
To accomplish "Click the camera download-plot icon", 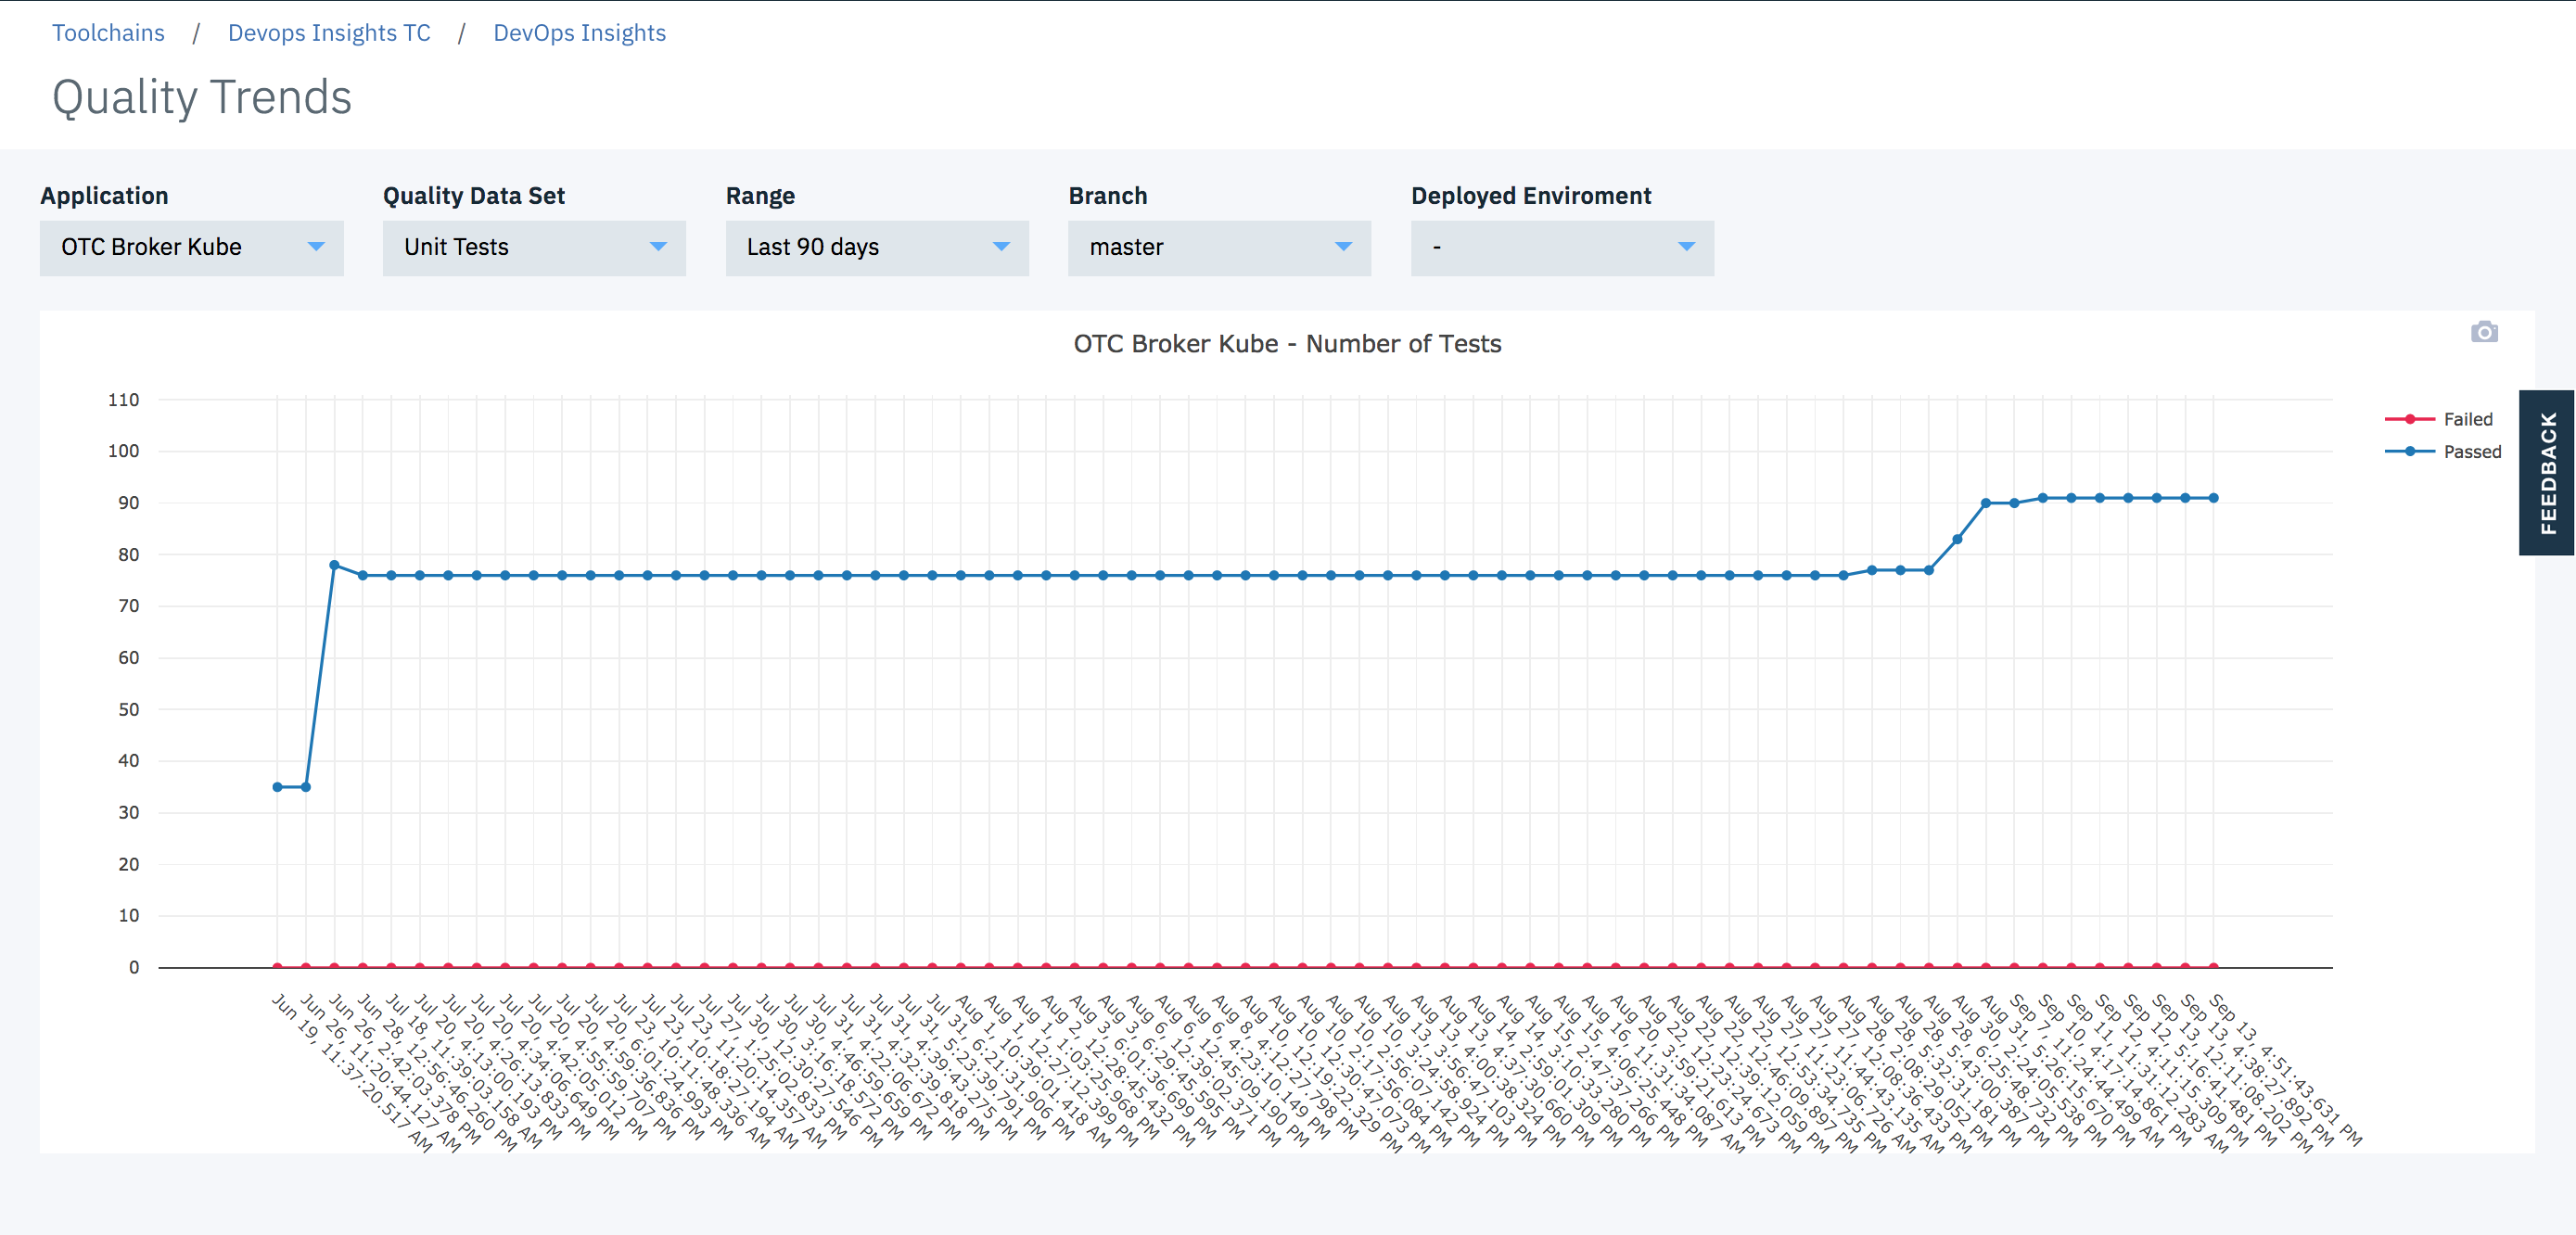I will pos(2484,332).
